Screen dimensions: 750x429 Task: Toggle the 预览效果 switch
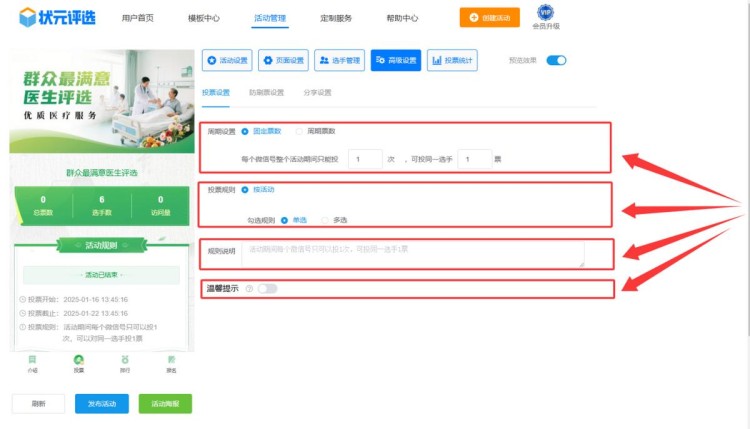[556, 60]
